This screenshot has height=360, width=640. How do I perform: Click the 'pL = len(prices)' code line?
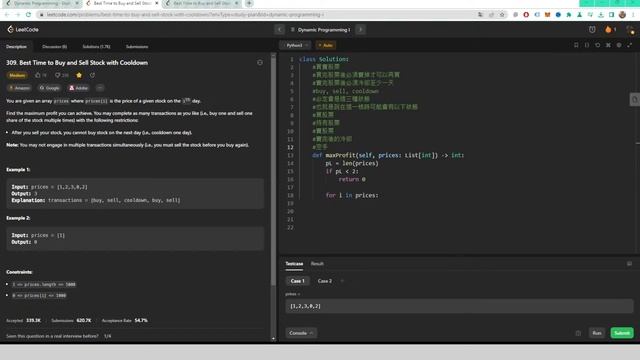pos(352,163)
